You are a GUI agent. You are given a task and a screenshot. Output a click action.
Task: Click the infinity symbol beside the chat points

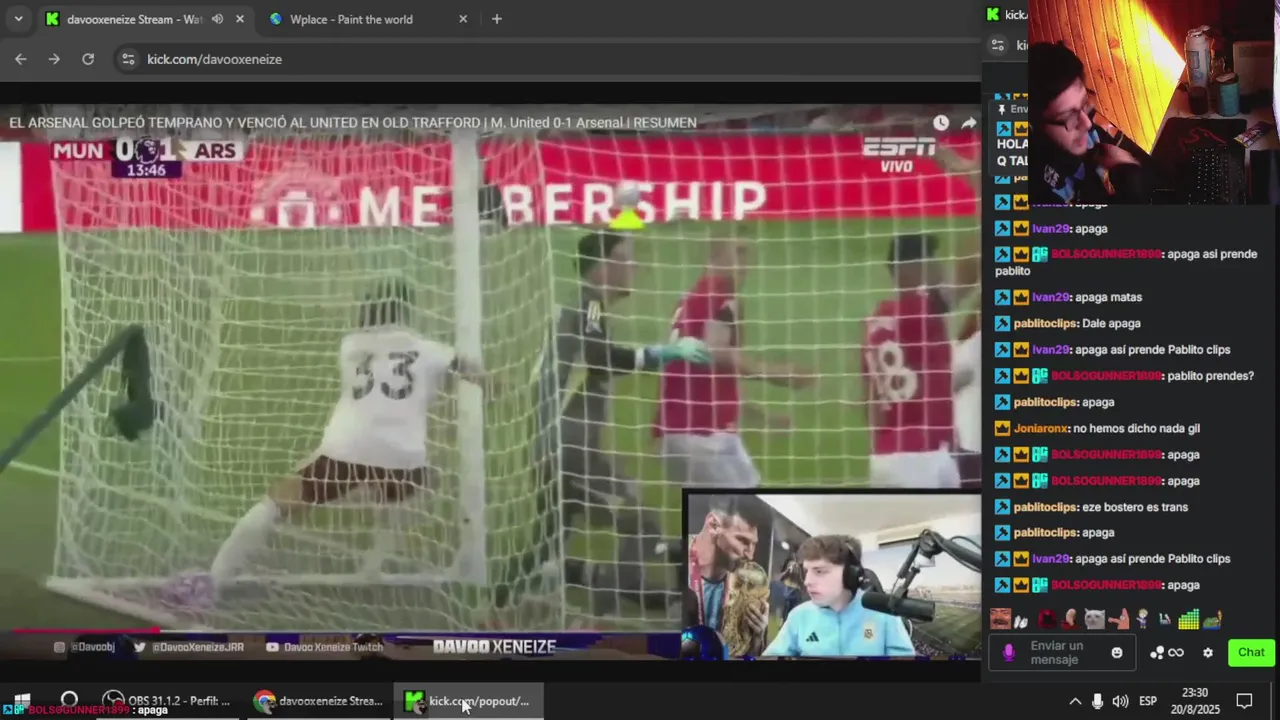coord(1176,653)
